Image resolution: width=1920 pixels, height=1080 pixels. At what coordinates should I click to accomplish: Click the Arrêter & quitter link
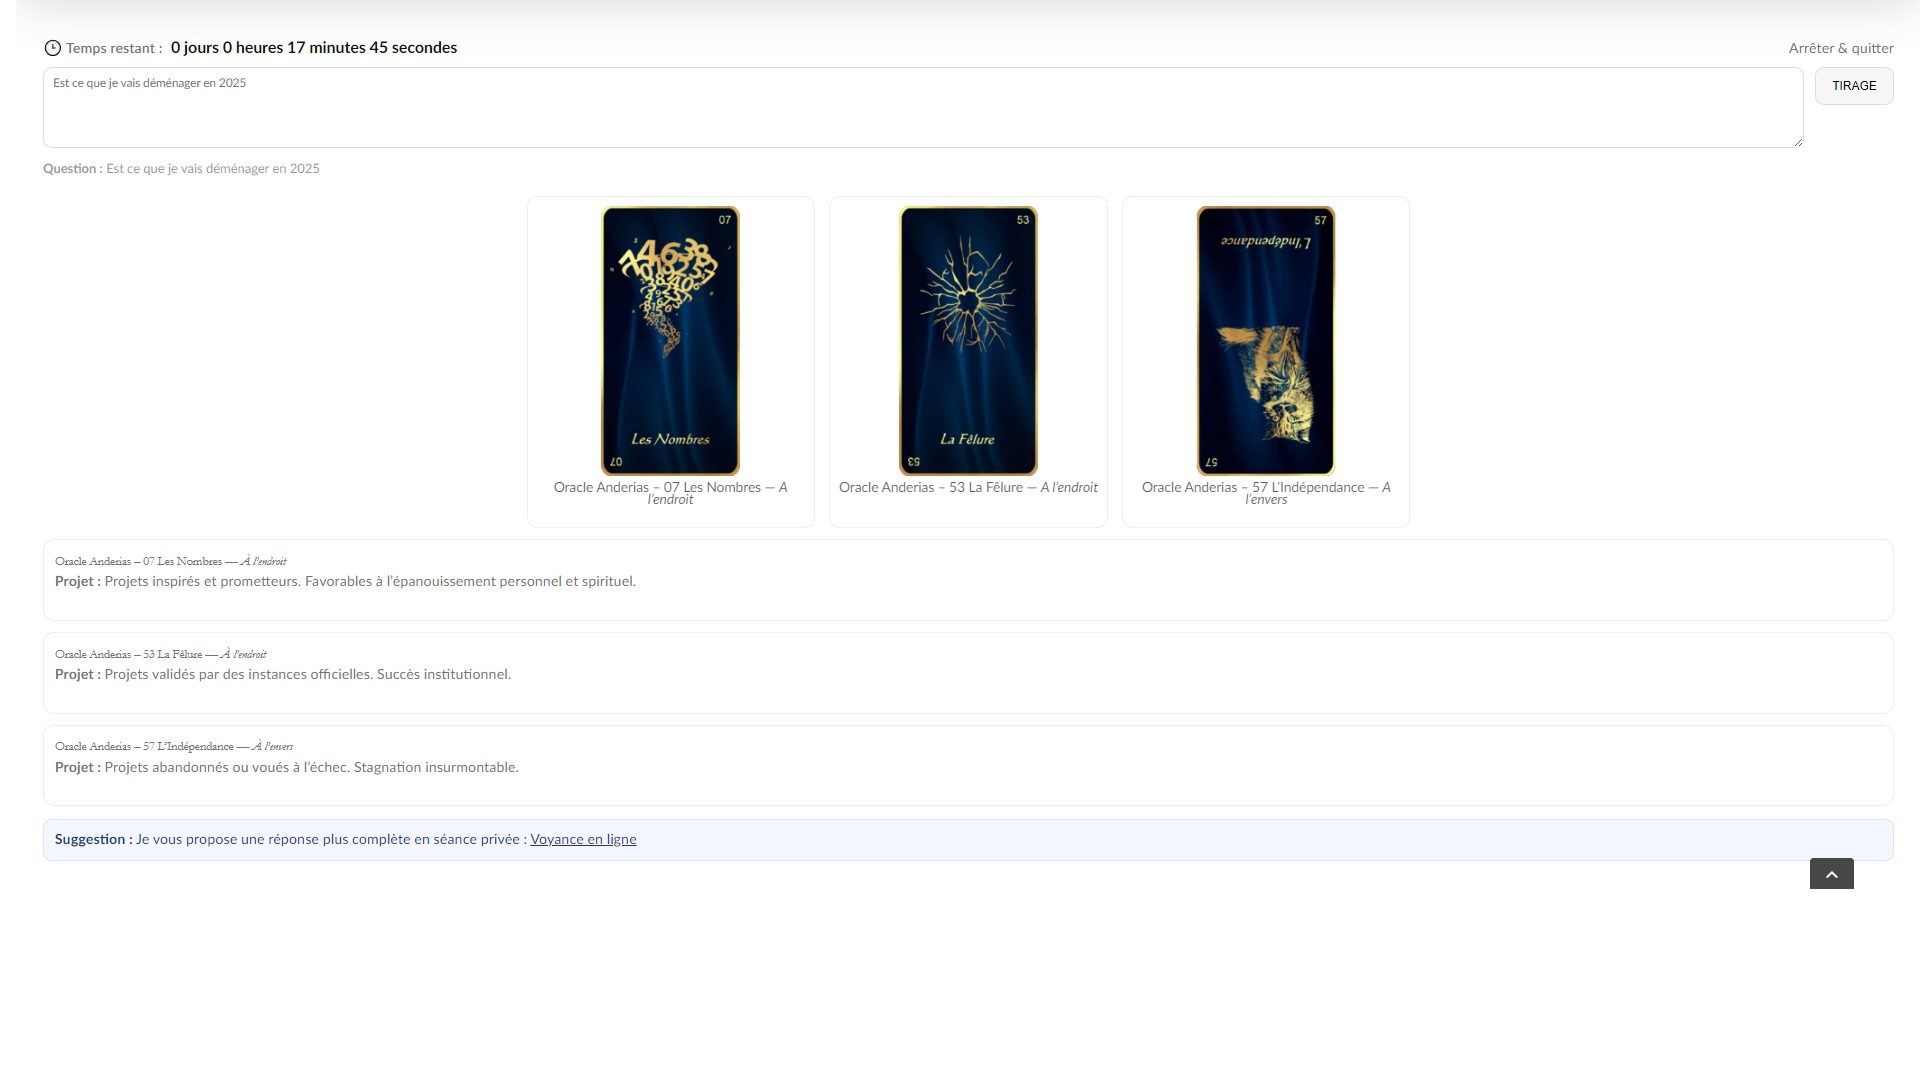(1840, 48)
